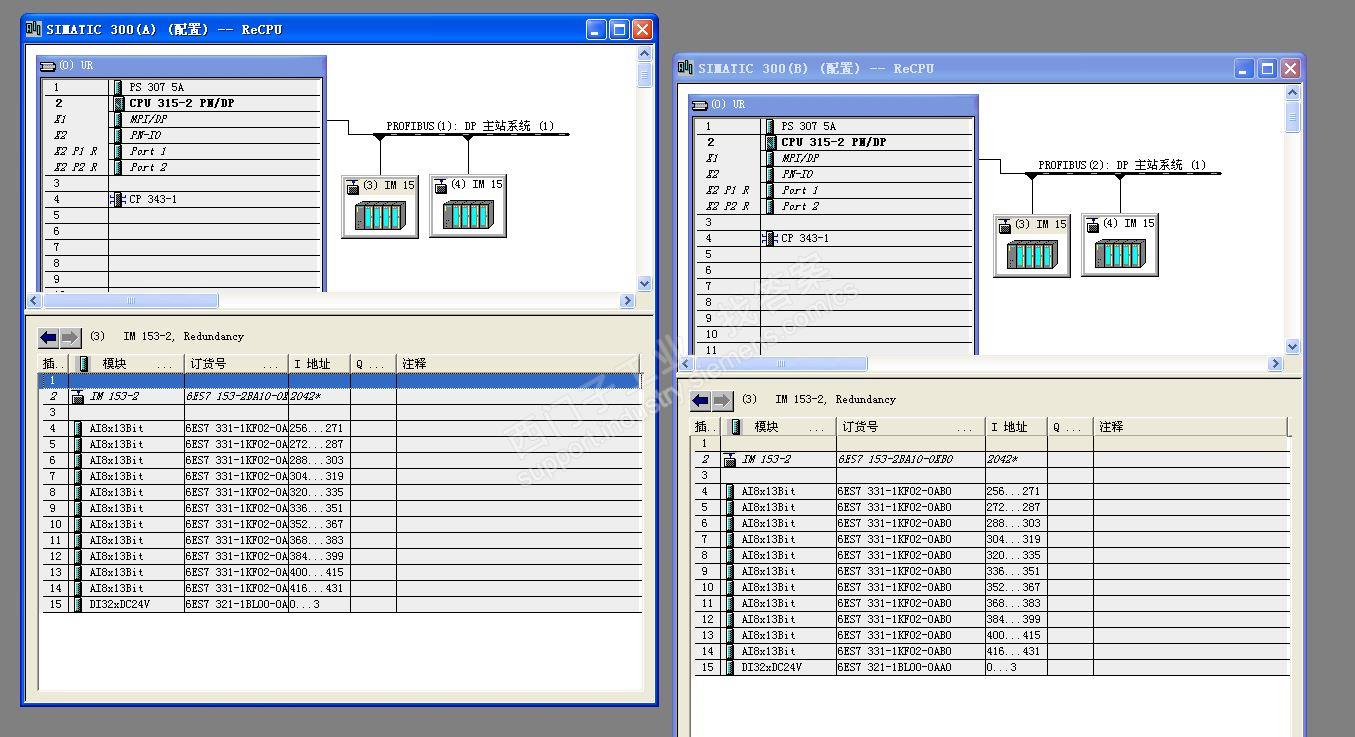Click address 416...431 cell in window A
Screen dimensions: 1355x737
pos(319,588)
